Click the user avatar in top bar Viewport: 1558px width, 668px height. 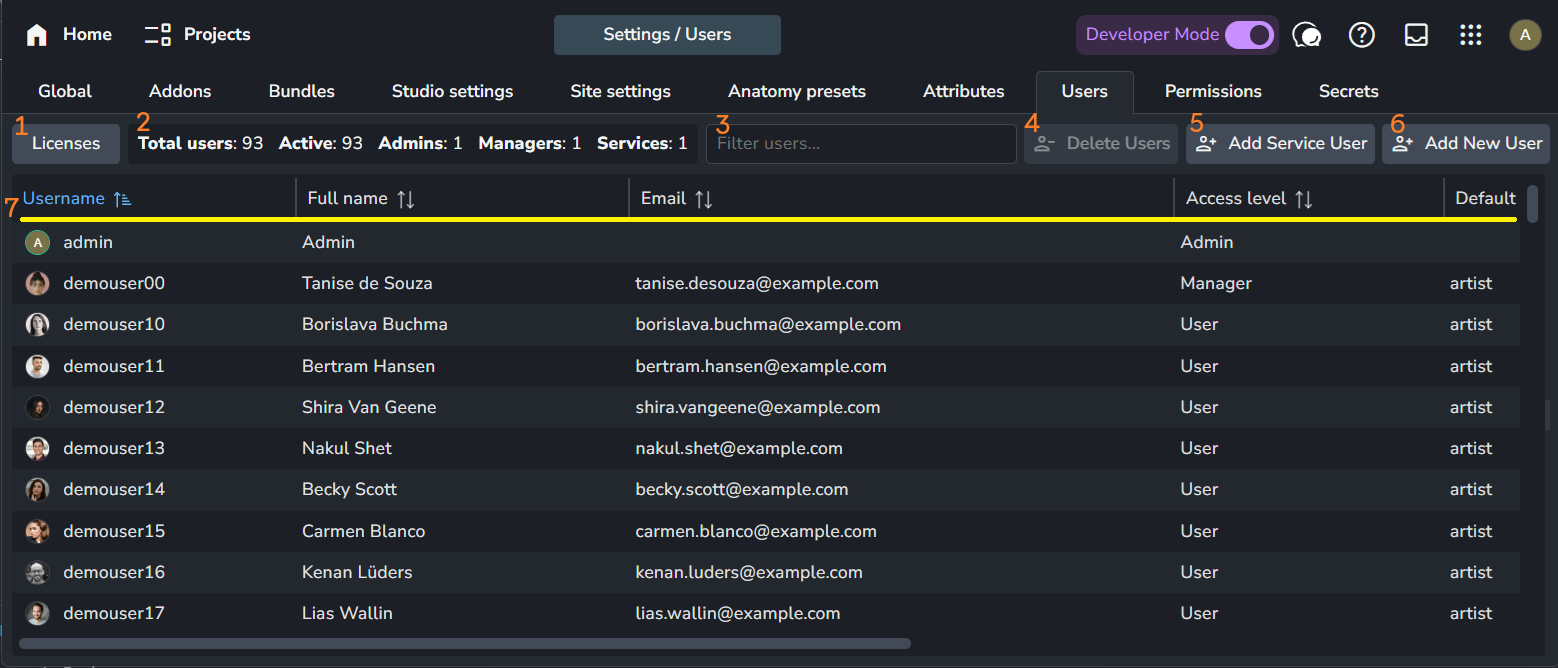(x=1524, y=35)
